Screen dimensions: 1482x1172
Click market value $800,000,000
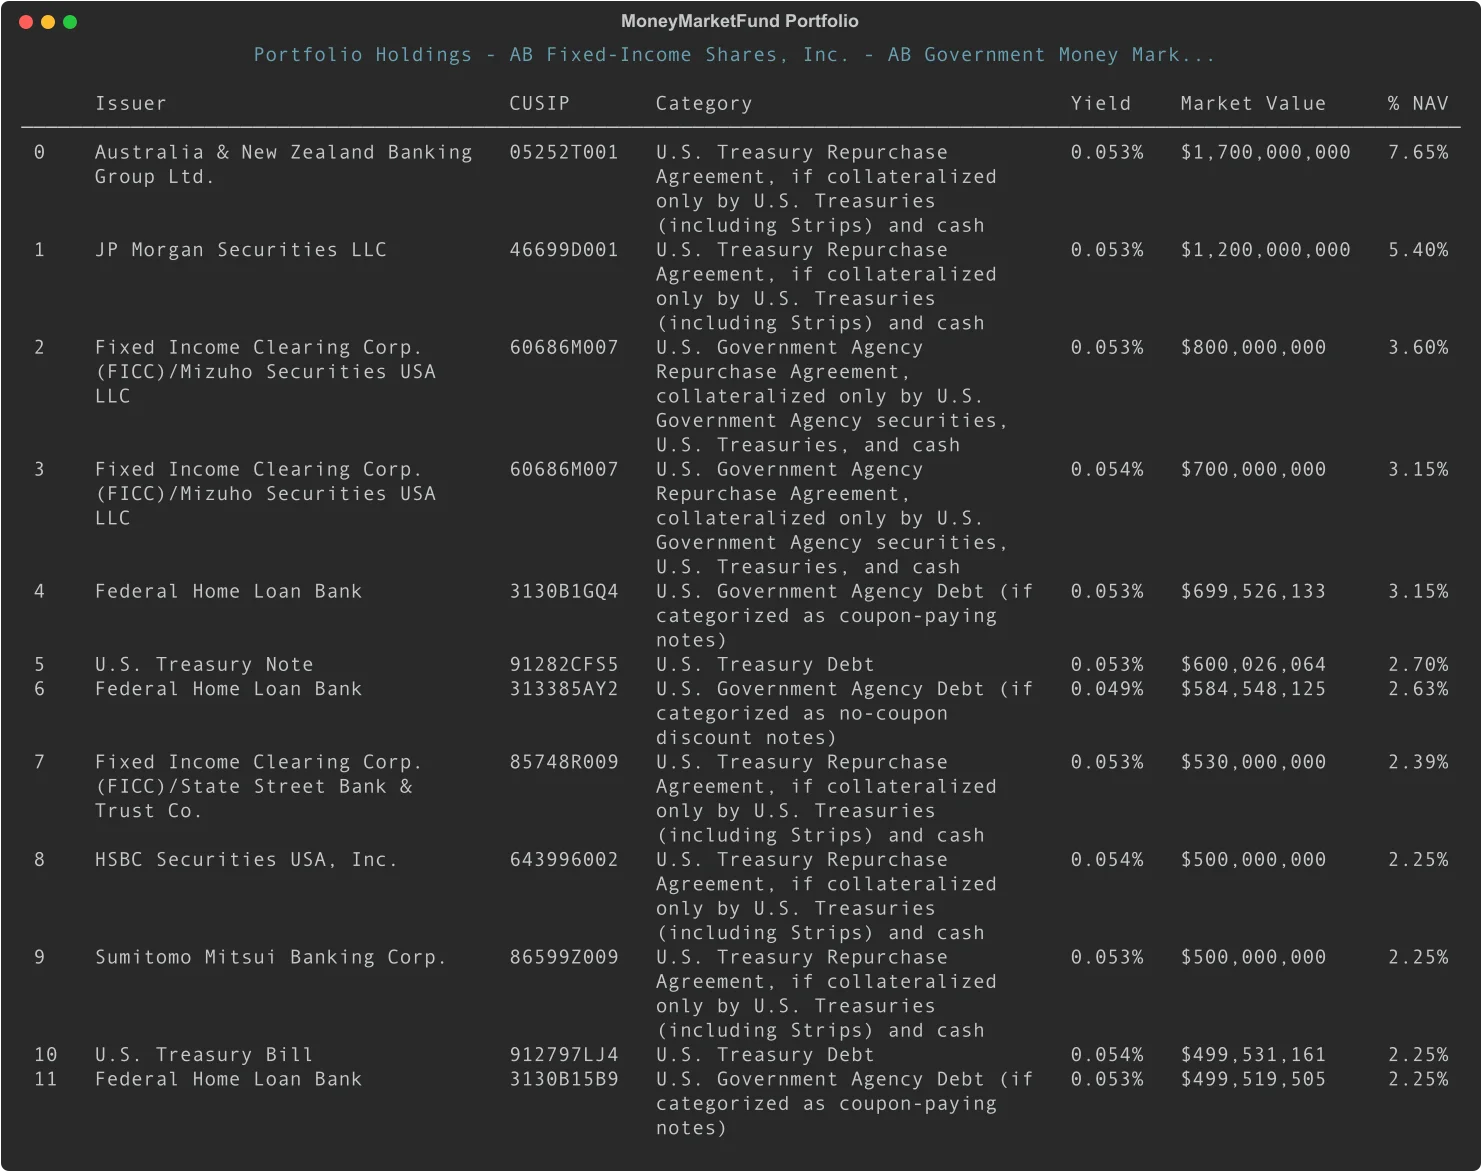pyautogui.click(x=1253, y=347)
